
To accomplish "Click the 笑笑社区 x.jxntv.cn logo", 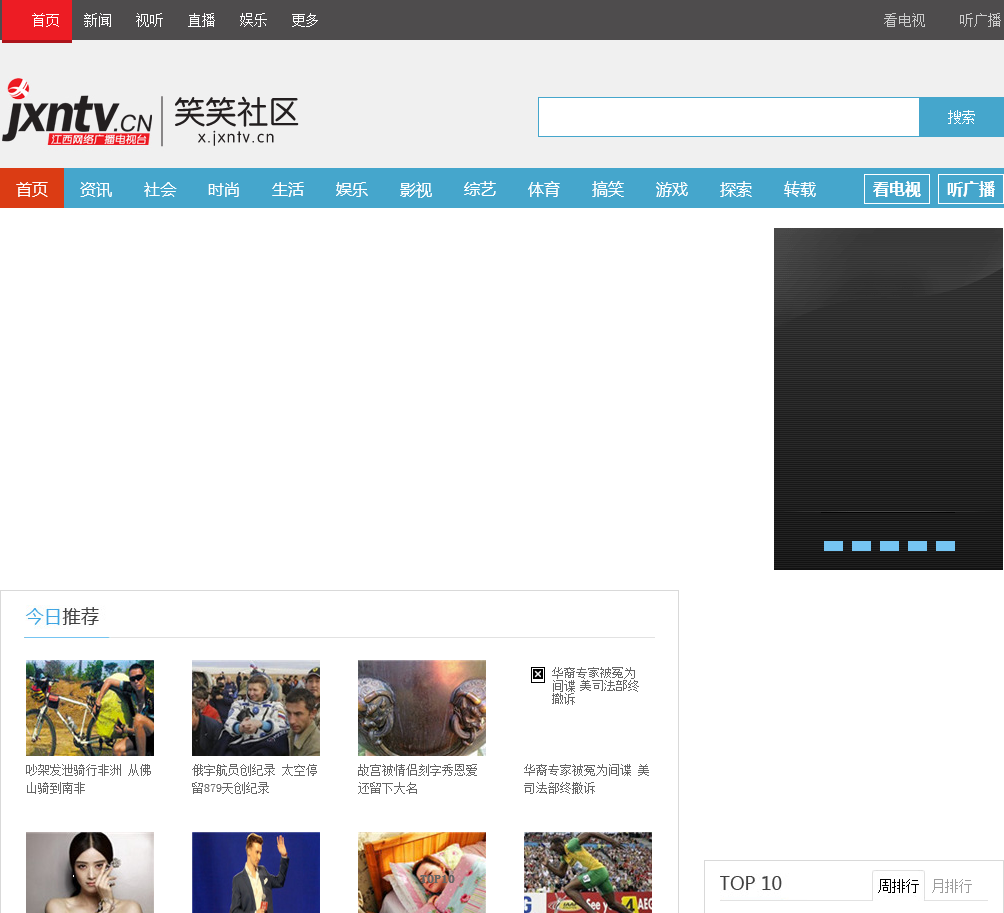I will (236, 121).
